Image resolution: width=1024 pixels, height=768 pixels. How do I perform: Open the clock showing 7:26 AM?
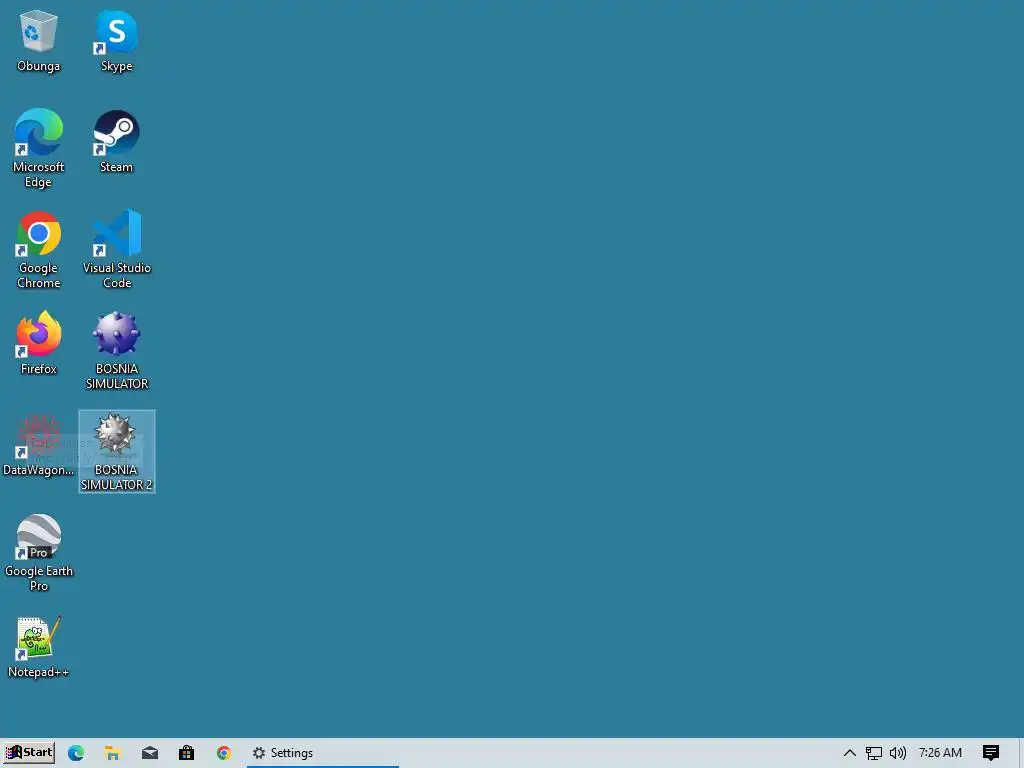(940, 753)
